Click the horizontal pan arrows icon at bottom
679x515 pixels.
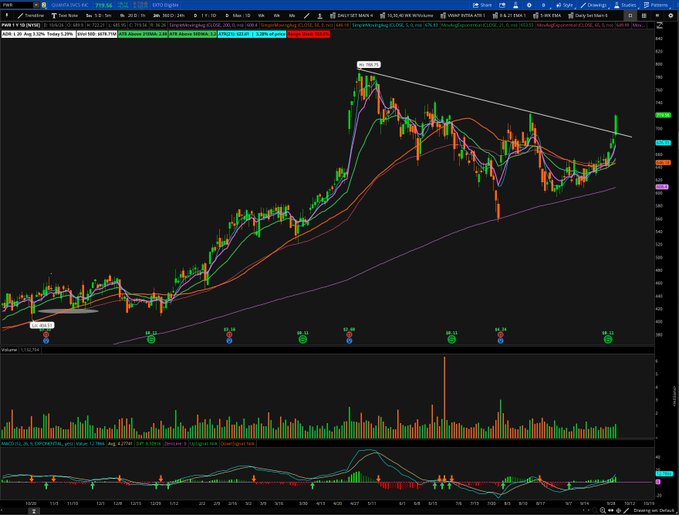click(x=611, y=511)
